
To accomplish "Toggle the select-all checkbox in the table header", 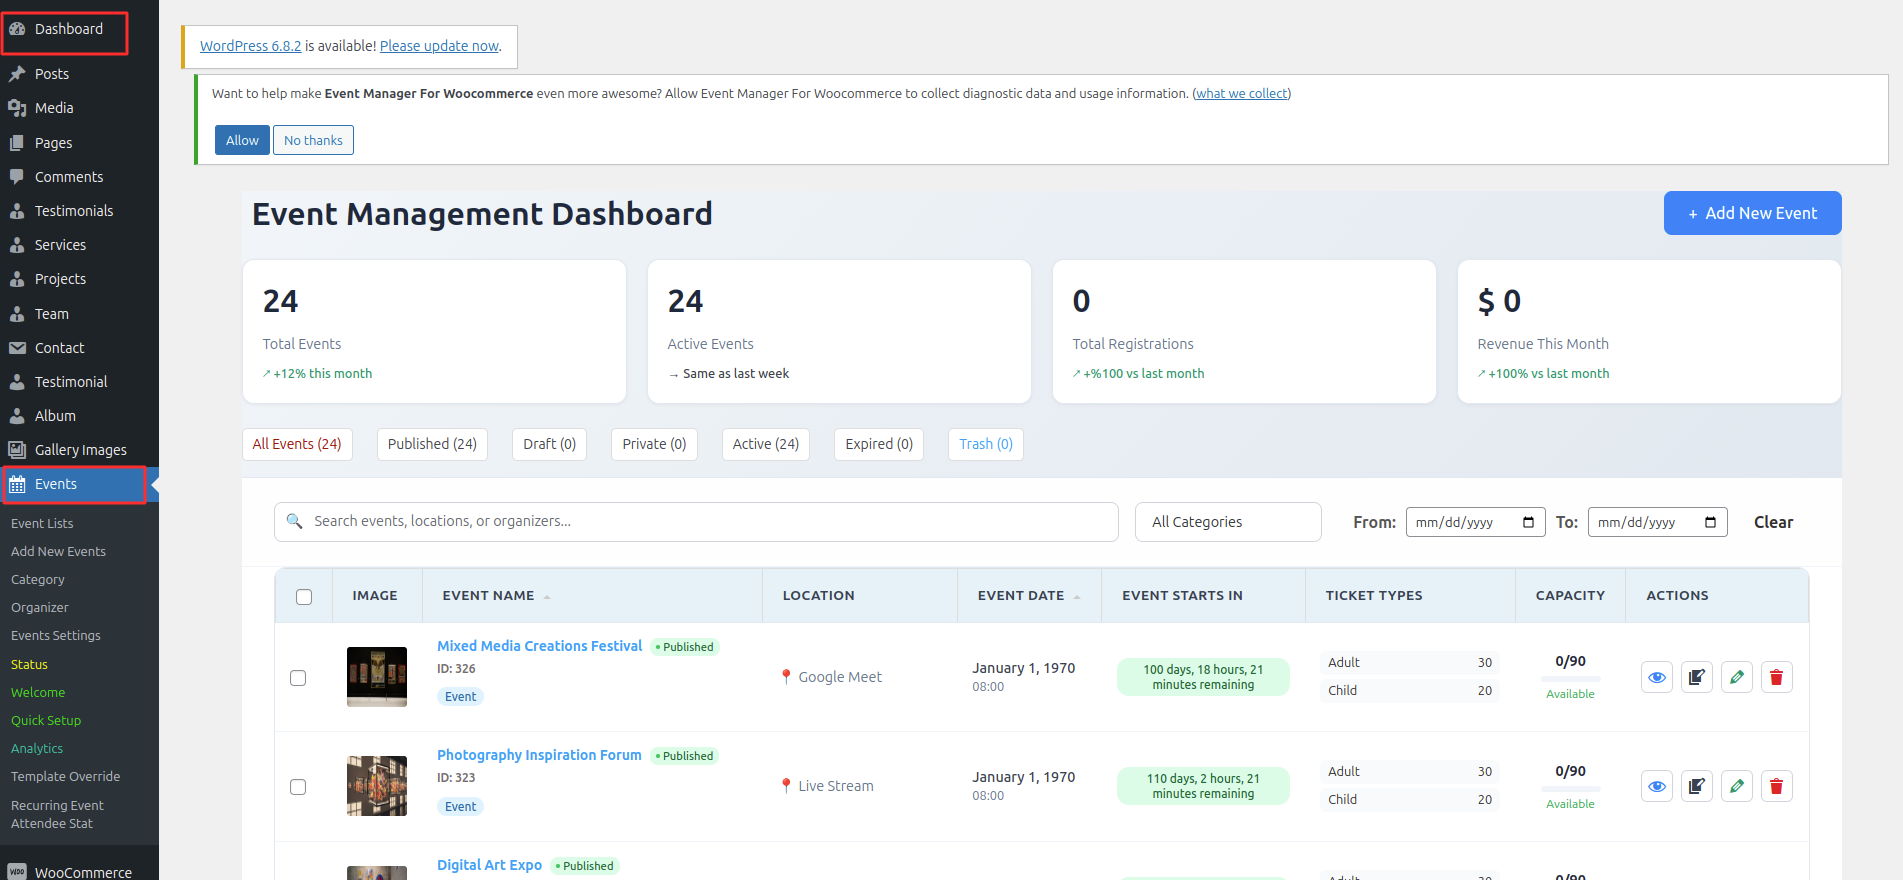I will tap(304, 597).
